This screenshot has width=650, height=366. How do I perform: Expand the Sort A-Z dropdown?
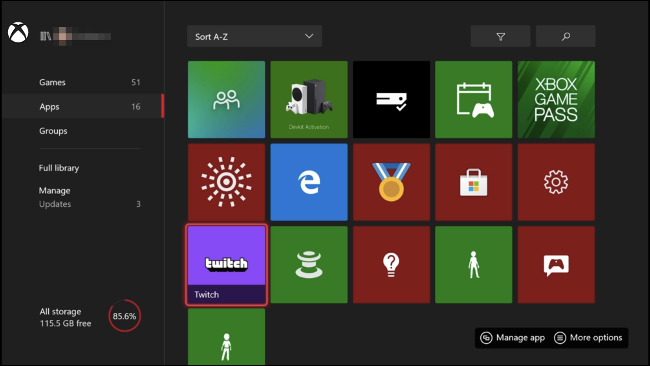[x=254, y=36]
